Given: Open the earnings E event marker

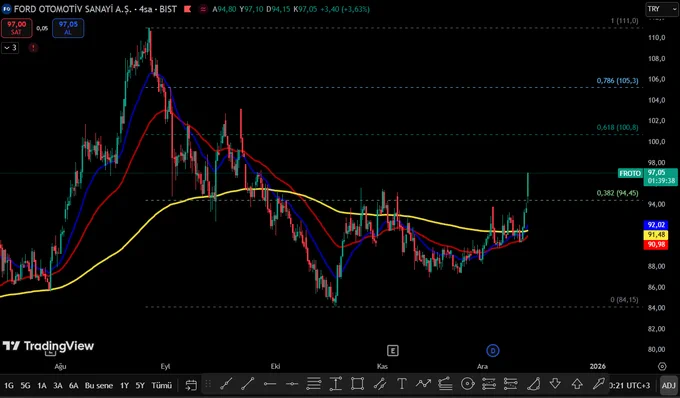Looking at the screenshot, I should click(392, 350).
